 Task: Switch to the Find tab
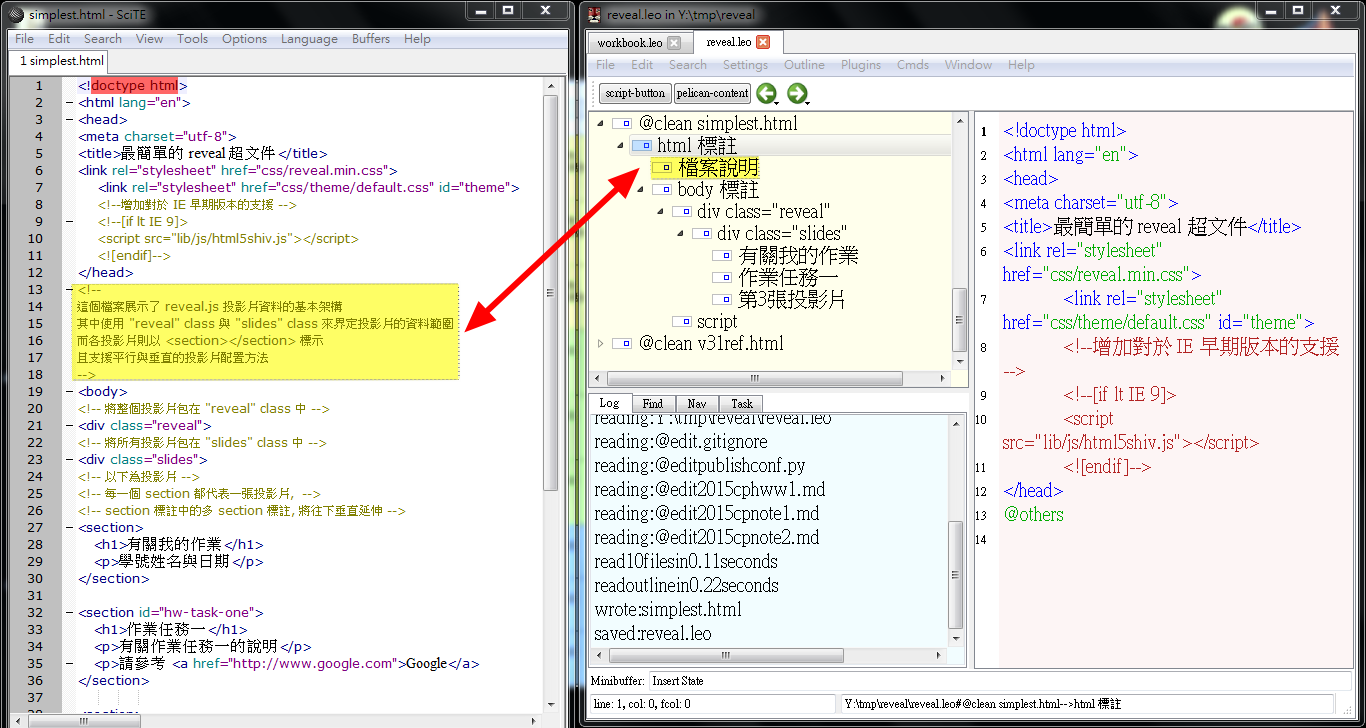point(652,403)
